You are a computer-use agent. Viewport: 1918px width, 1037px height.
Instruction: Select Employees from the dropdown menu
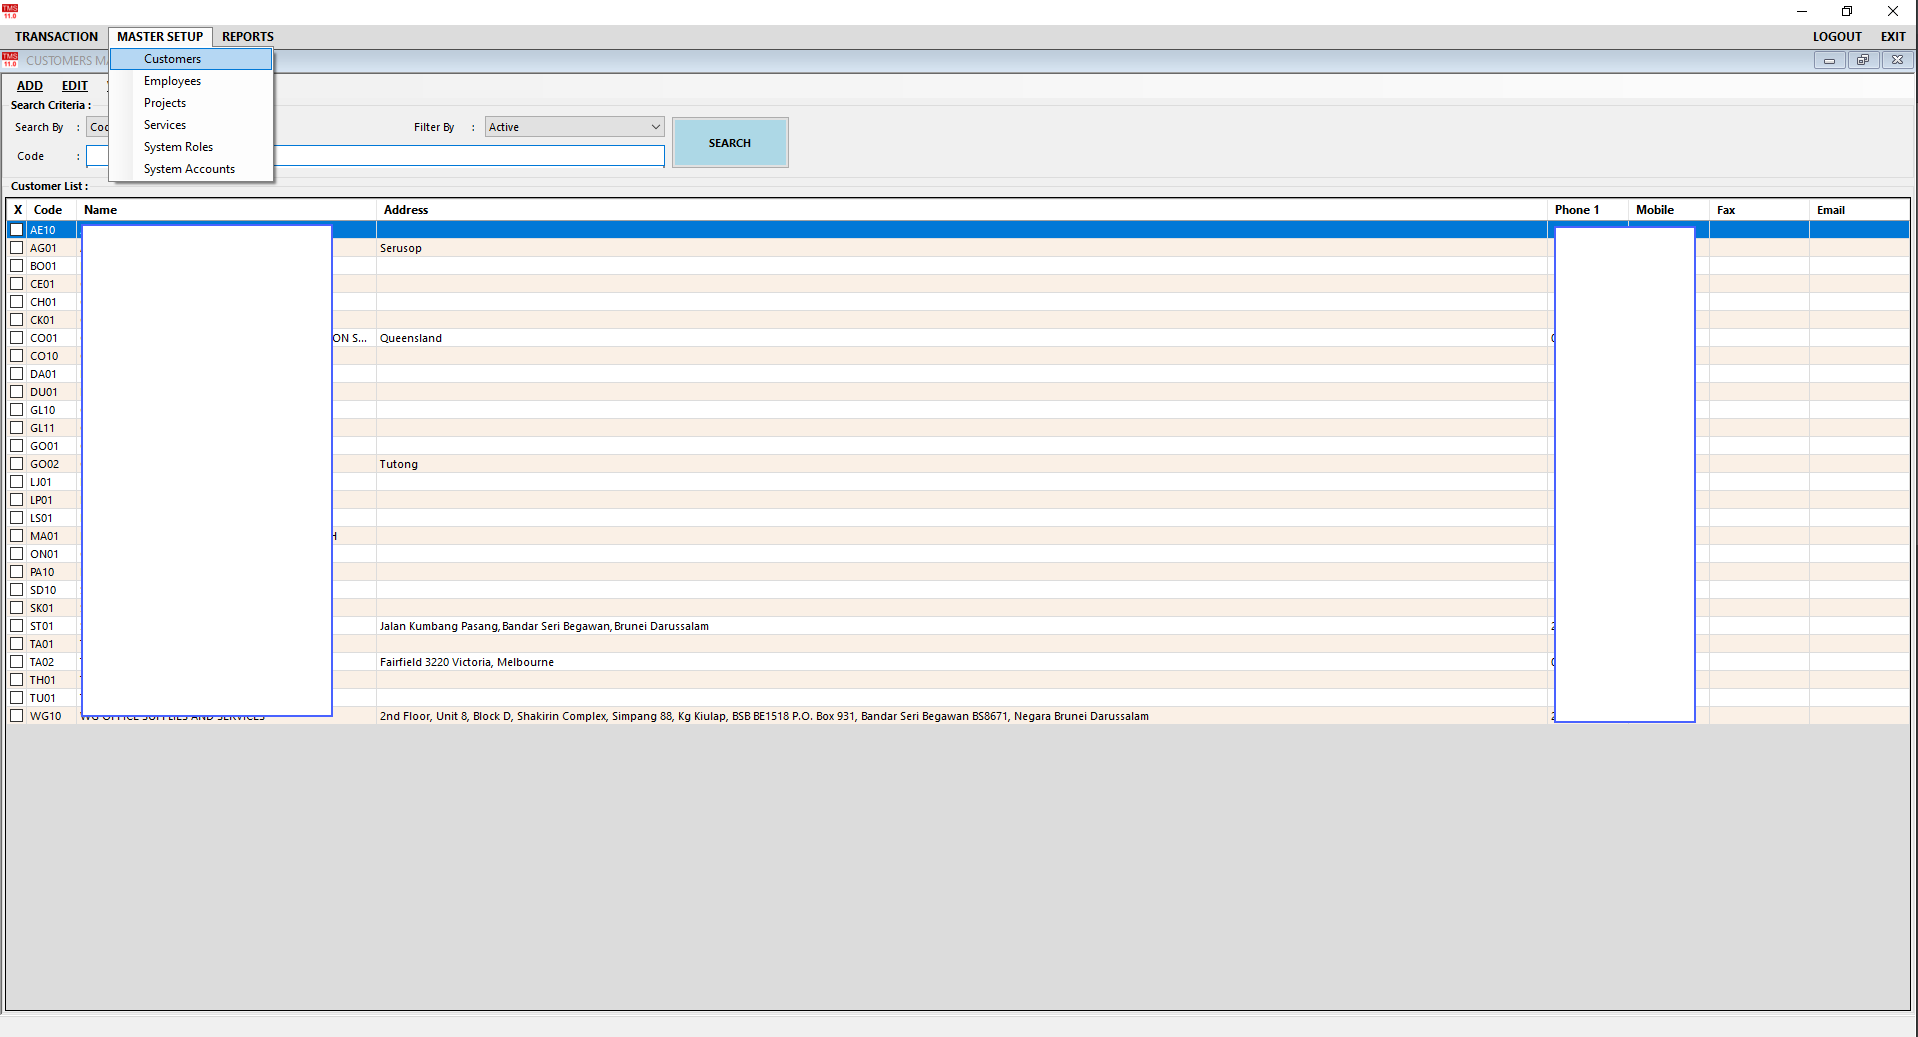(191, 81)
